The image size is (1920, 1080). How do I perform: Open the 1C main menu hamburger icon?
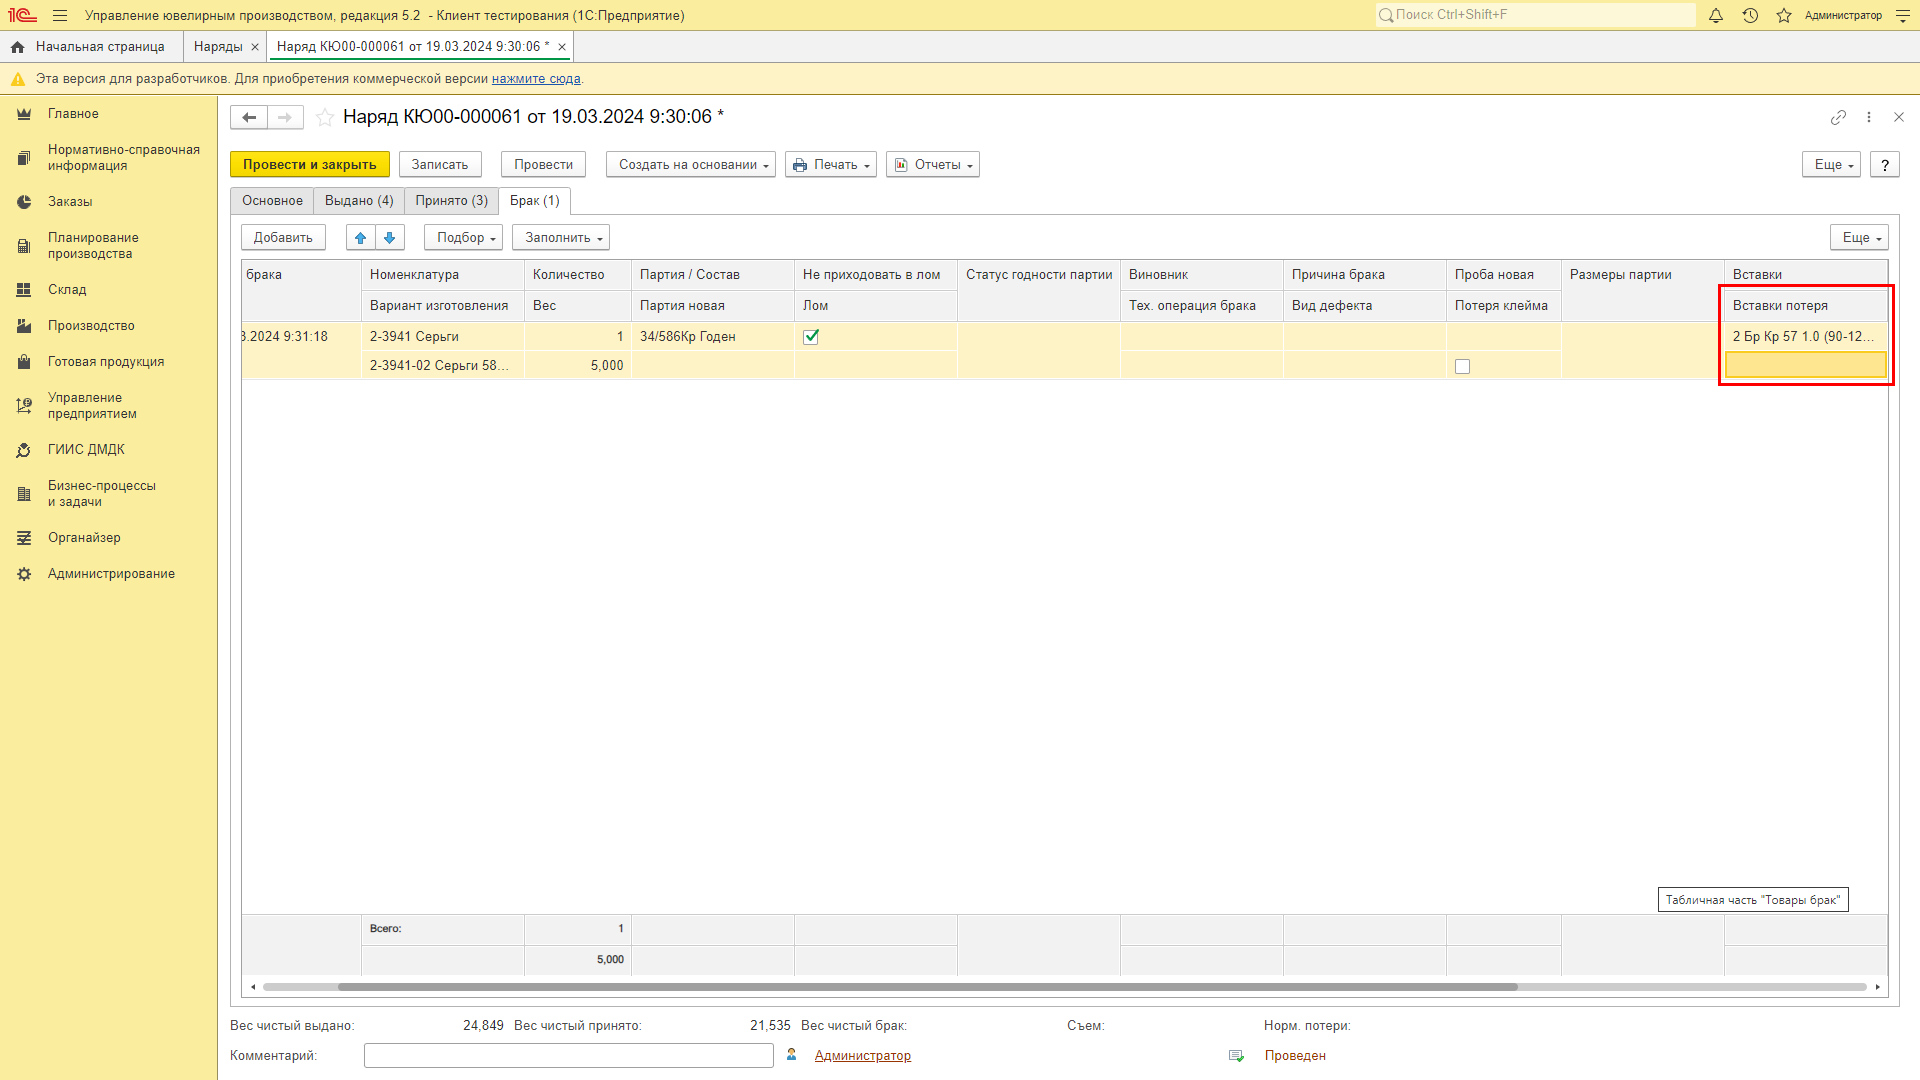pos(60,15)
